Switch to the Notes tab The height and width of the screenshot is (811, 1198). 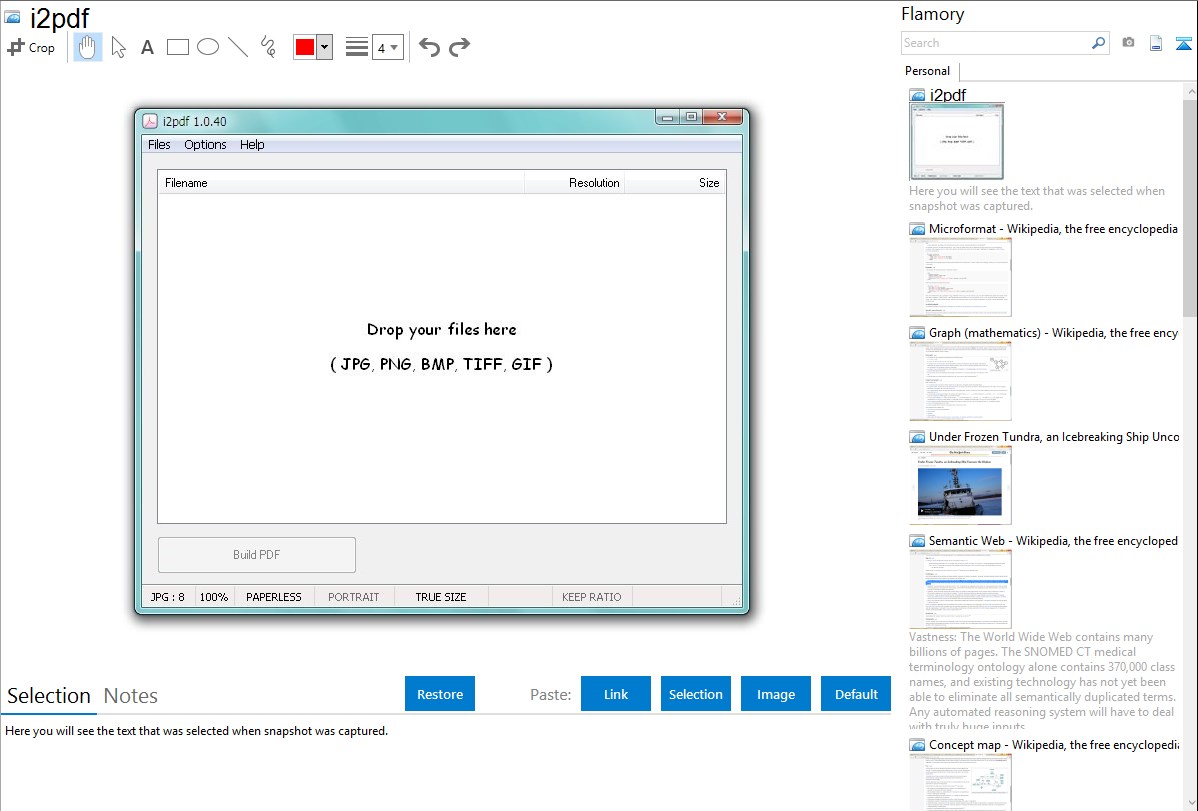(131, 696)
